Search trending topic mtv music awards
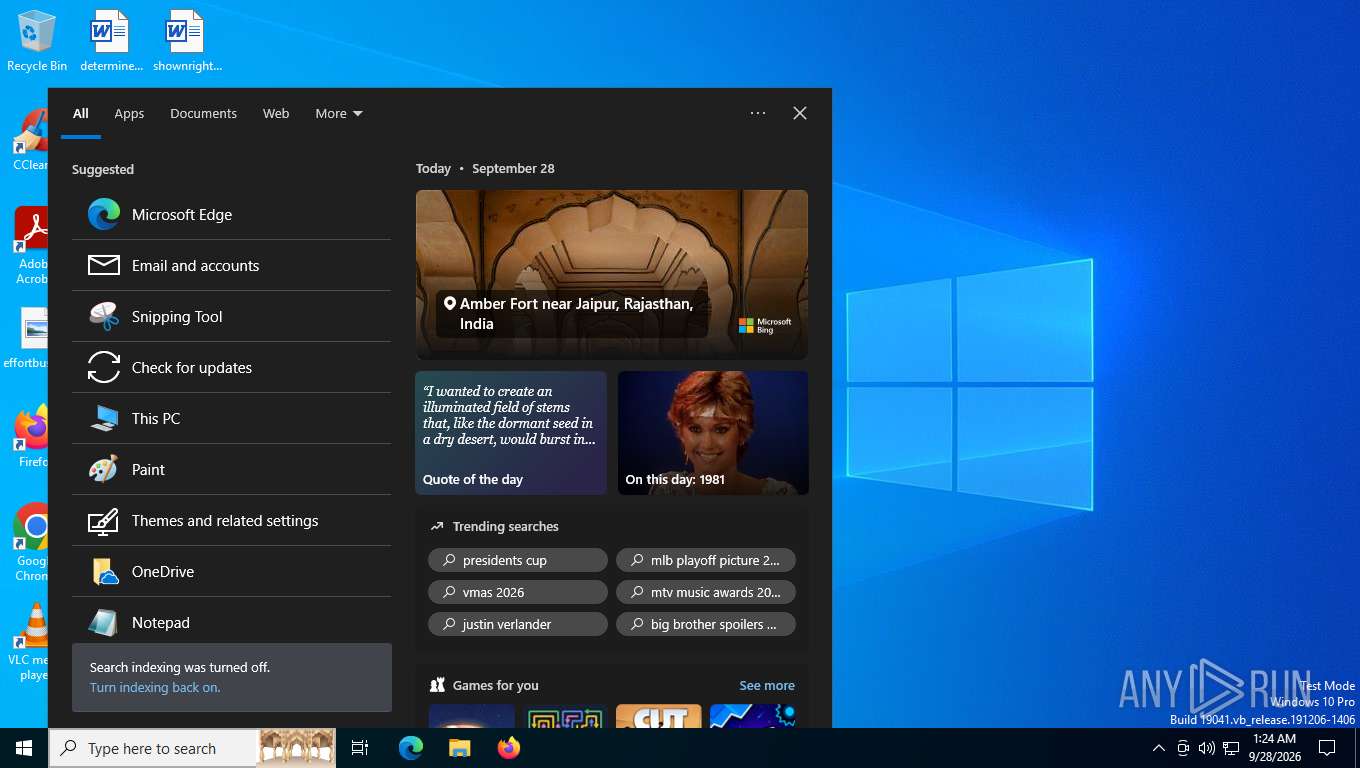 click(x=706, y=592)
